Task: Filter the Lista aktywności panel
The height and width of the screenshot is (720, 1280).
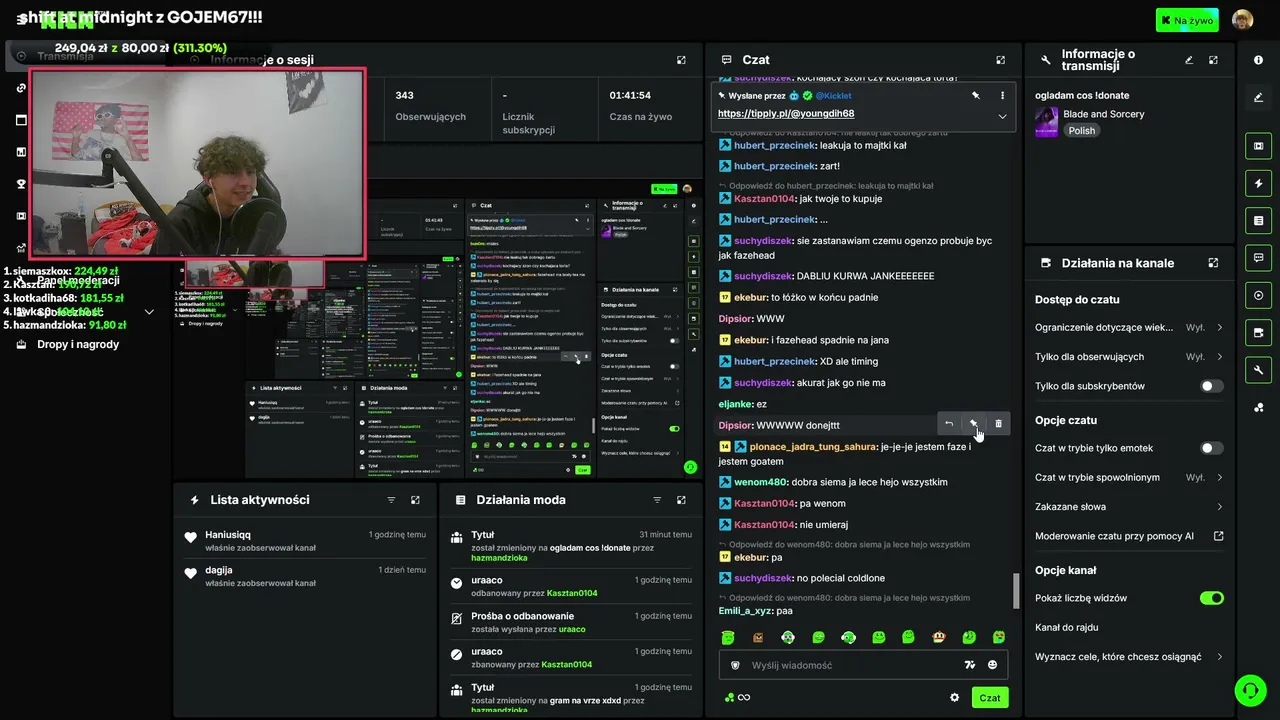Action: click(x=391, y=500)
